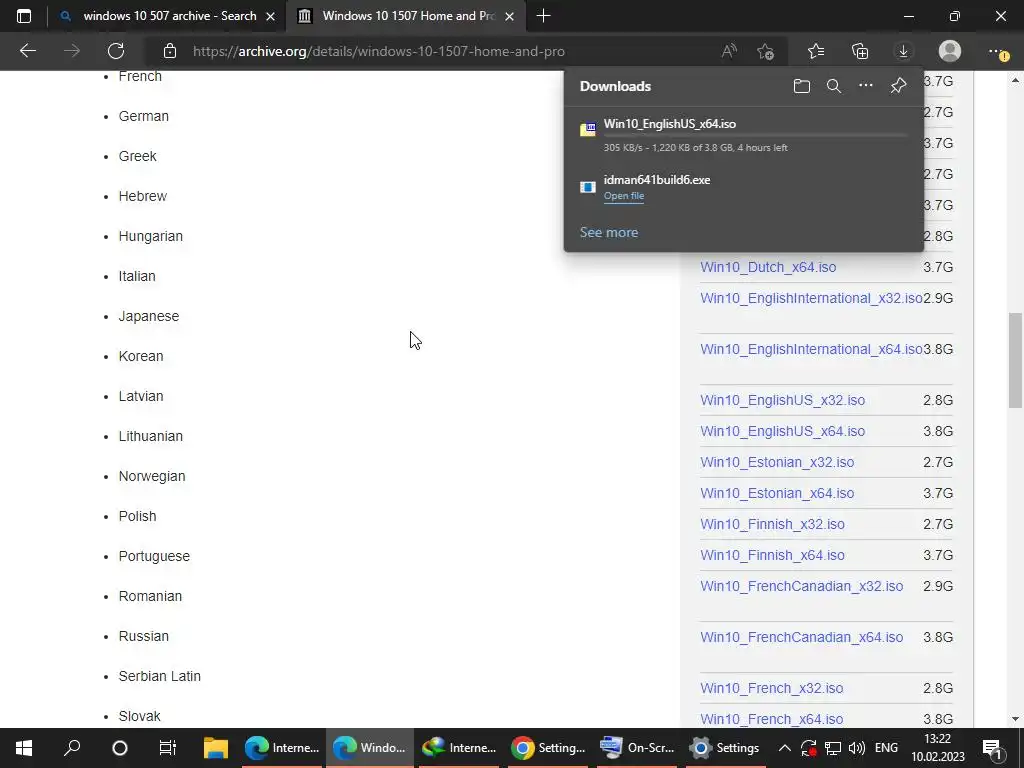Select the Win10_EnglishUS_x64.iso download entry
The image size is (1024, 768).
744,135
